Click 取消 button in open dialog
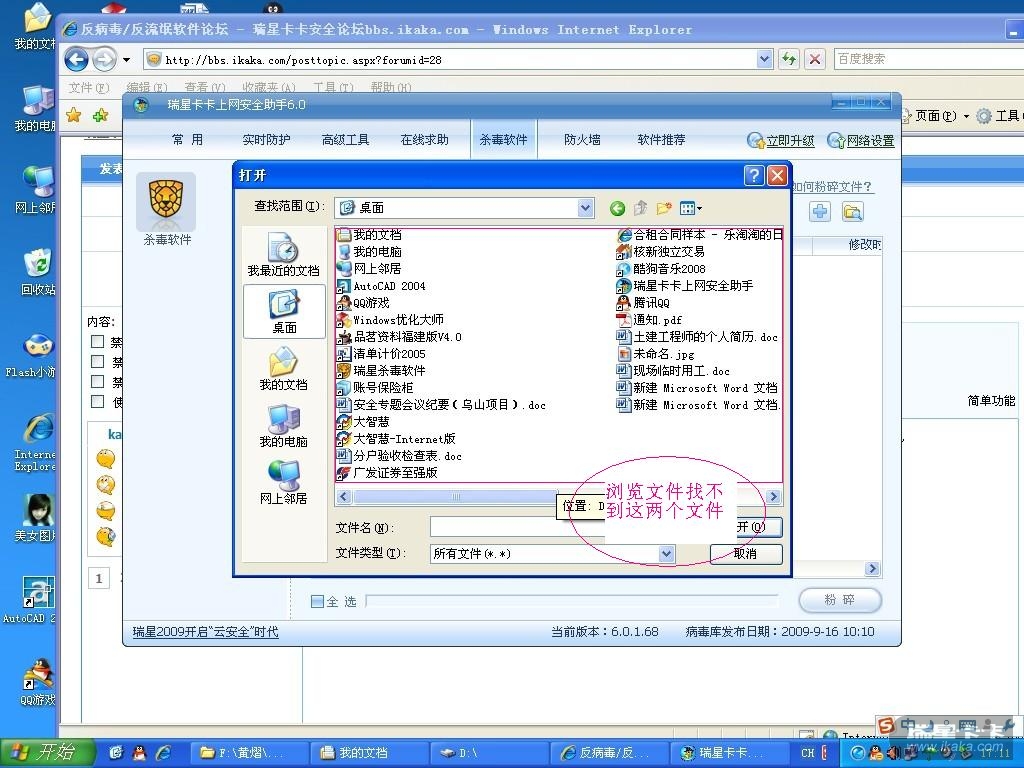The width and height of the screenshot is (1024, 768). (x=745, y=554)
